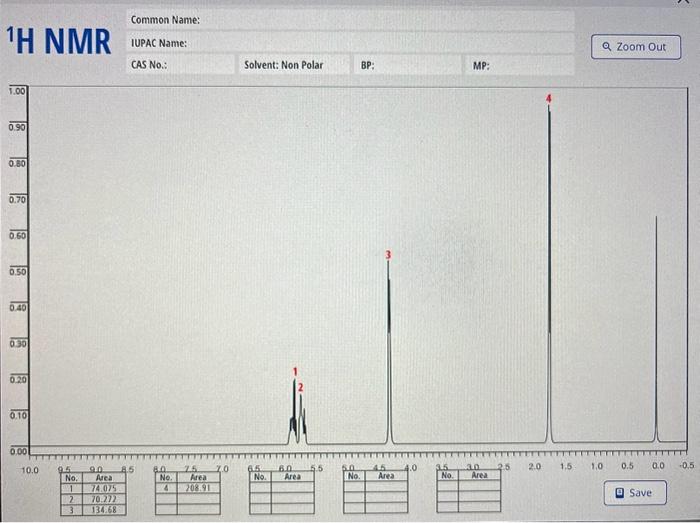Select the CAS No. field

click(180, 65)
